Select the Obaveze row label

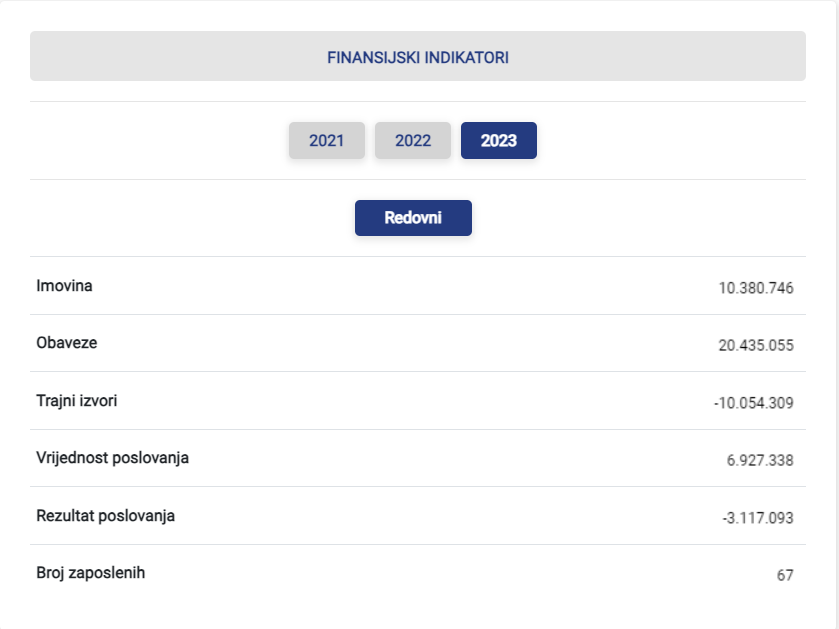pos(67,343)
